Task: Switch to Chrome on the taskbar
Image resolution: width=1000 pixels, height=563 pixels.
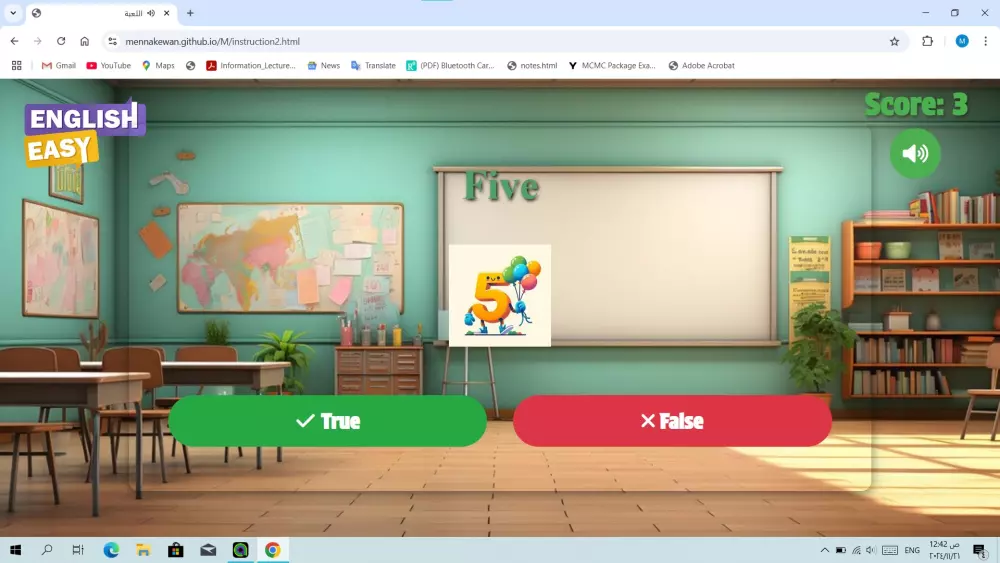Action: pos(272,550)
